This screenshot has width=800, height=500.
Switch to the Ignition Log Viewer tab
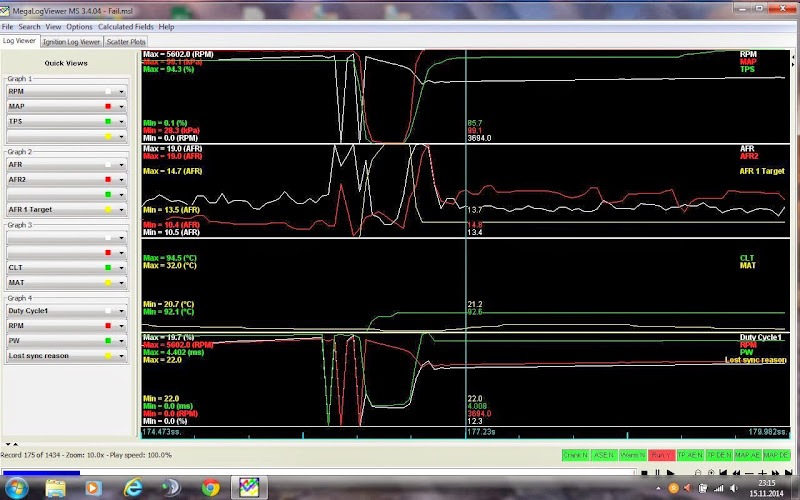pyautogui.click(x=71, y=42)
